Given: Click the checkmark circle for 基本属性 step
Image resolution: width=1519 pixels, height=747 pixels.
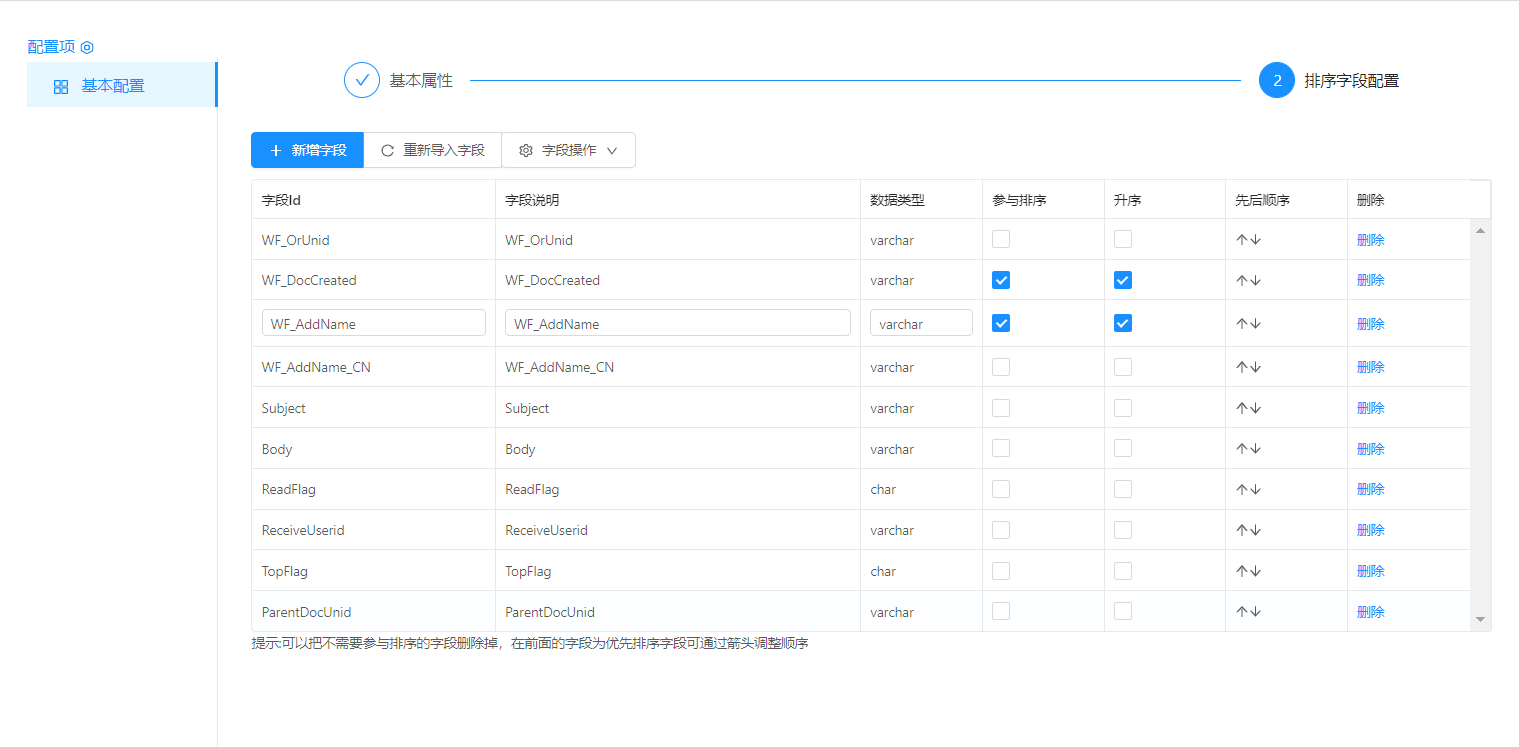Looking at the screenshot, I should point(362,80).
